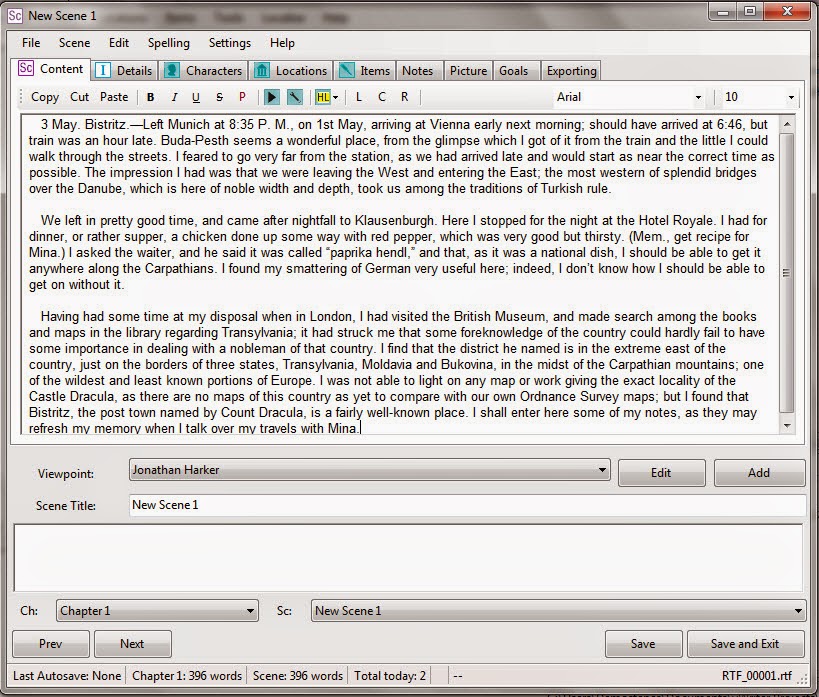Viewport: 819px width, 697px height.
Task: Apply strikethrough with the S icon
Action: click(x=218, y=96)
